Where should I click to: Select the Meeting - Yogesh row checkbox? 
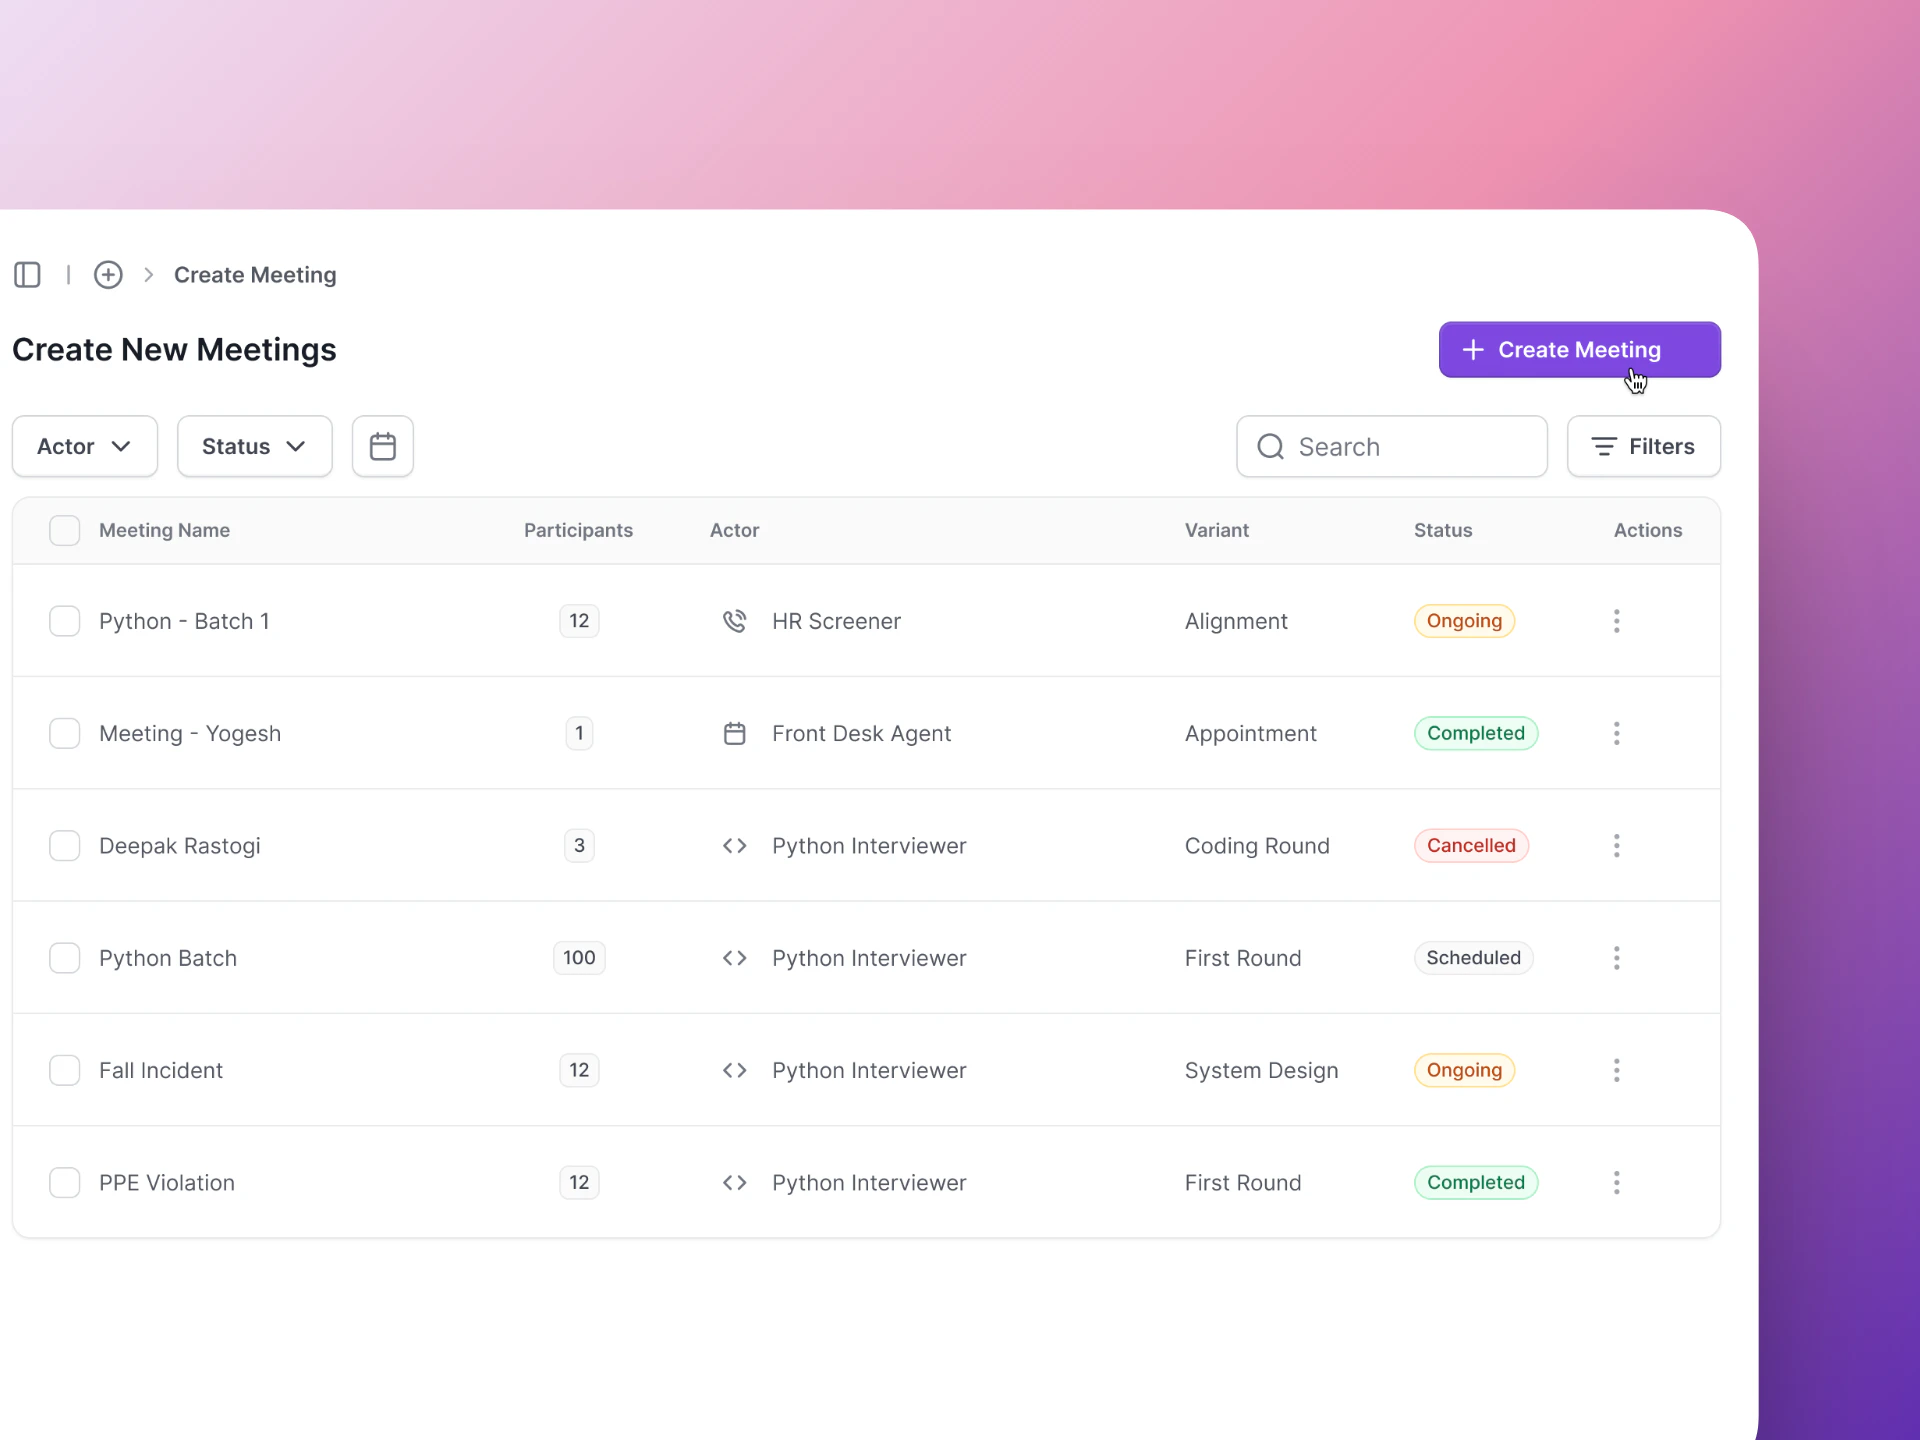tap(65, 734)
